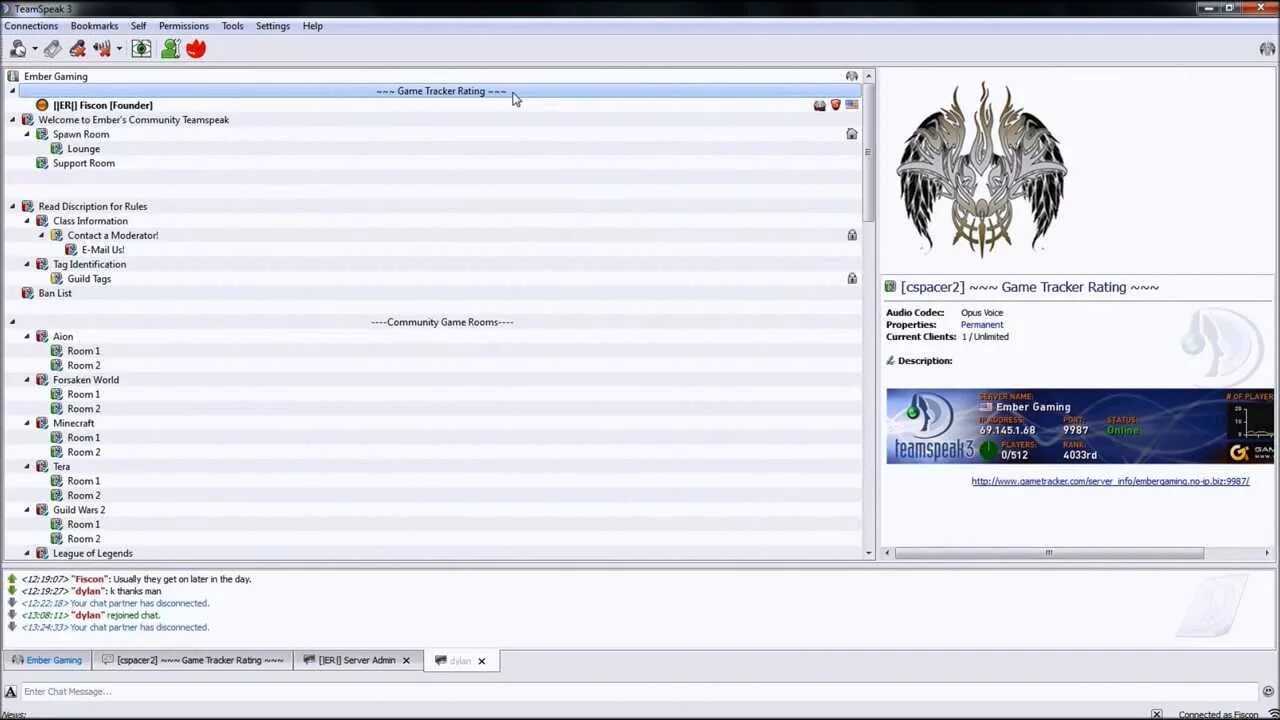
Task: Collapse the Spawn Room channel
Action: [x=27, y=134]
